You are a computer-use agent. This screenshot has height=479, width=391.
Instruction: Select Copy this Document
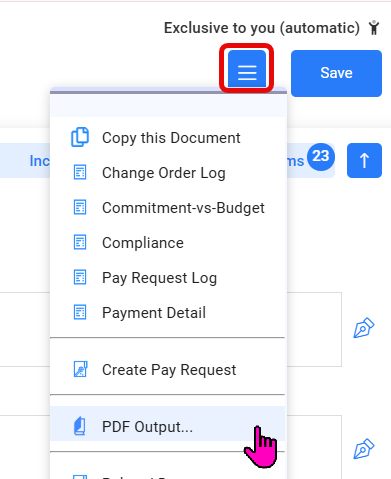[168, 138]
